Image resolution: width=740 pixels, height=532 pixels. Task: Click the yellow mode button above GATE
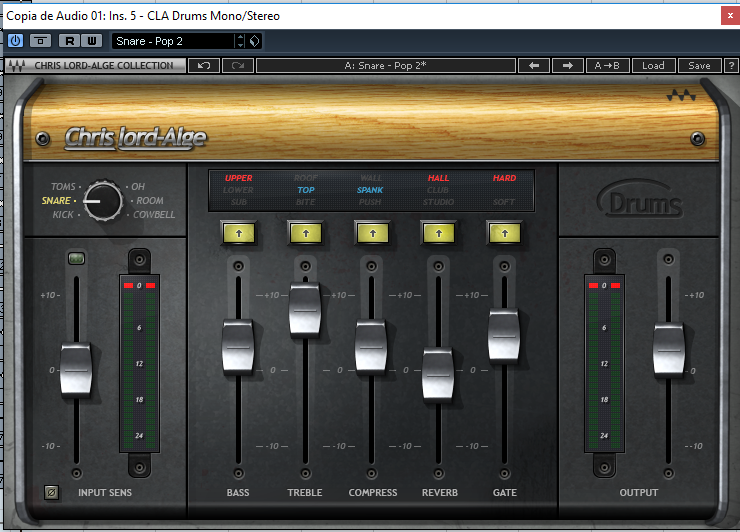pos(505,233)
